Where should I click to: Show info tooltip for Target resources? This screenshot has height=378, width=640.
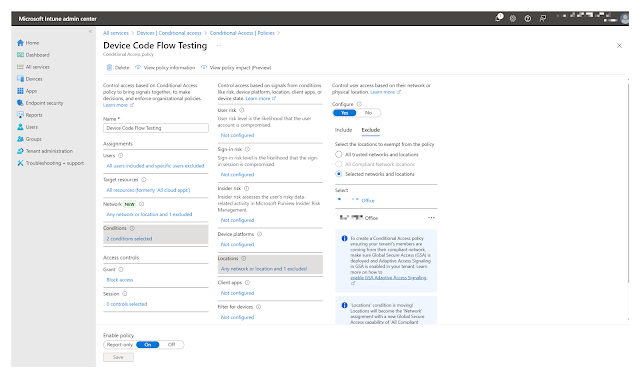pyautogui.click(x=144, y=180)
